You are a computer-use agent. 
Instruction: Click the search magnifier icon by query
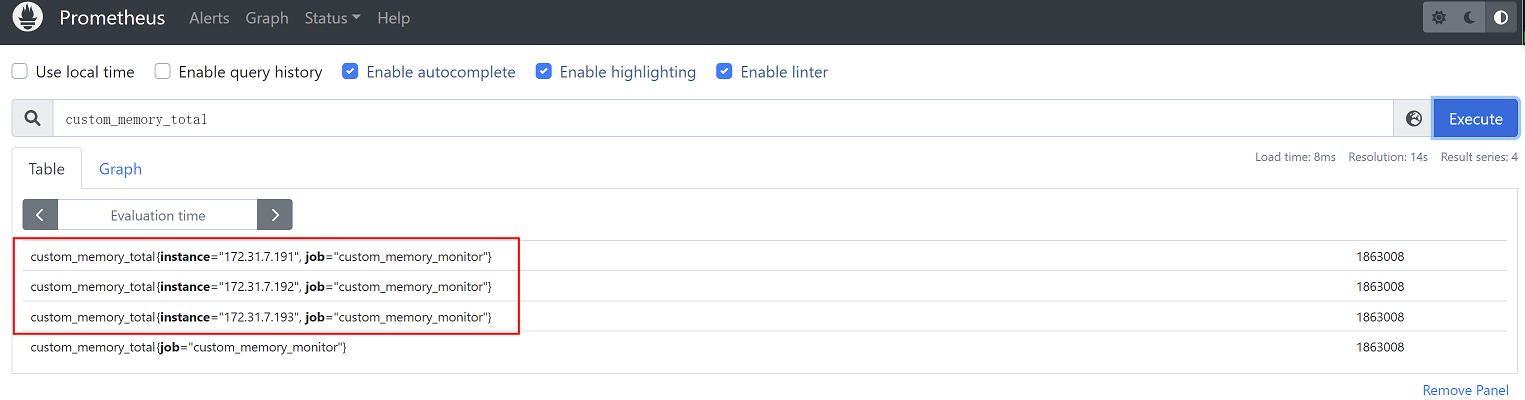[x=33, y=118]
